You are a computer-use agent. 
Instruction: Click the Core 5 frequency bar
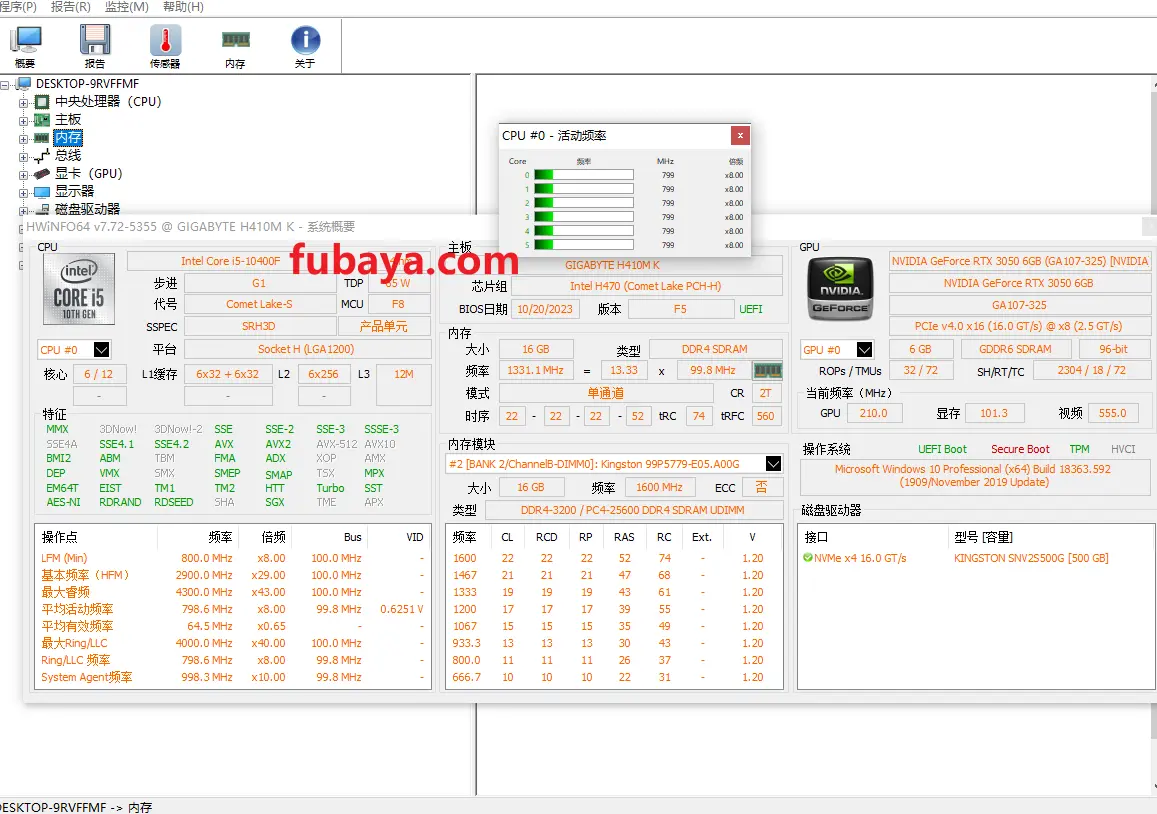click(x=584, y=244)
